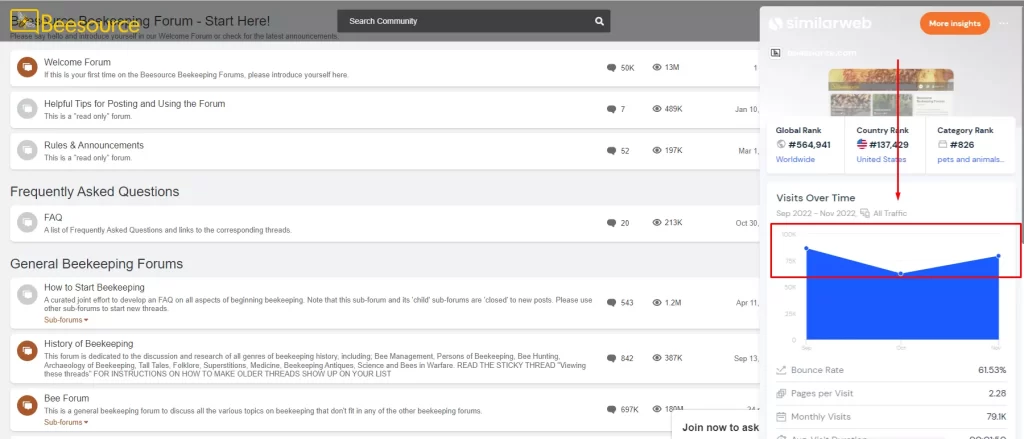The height and width of the screenshot is (439, 1024).
Task: Click the History of Beekeeping 387K views
Action: pos(674,358)
